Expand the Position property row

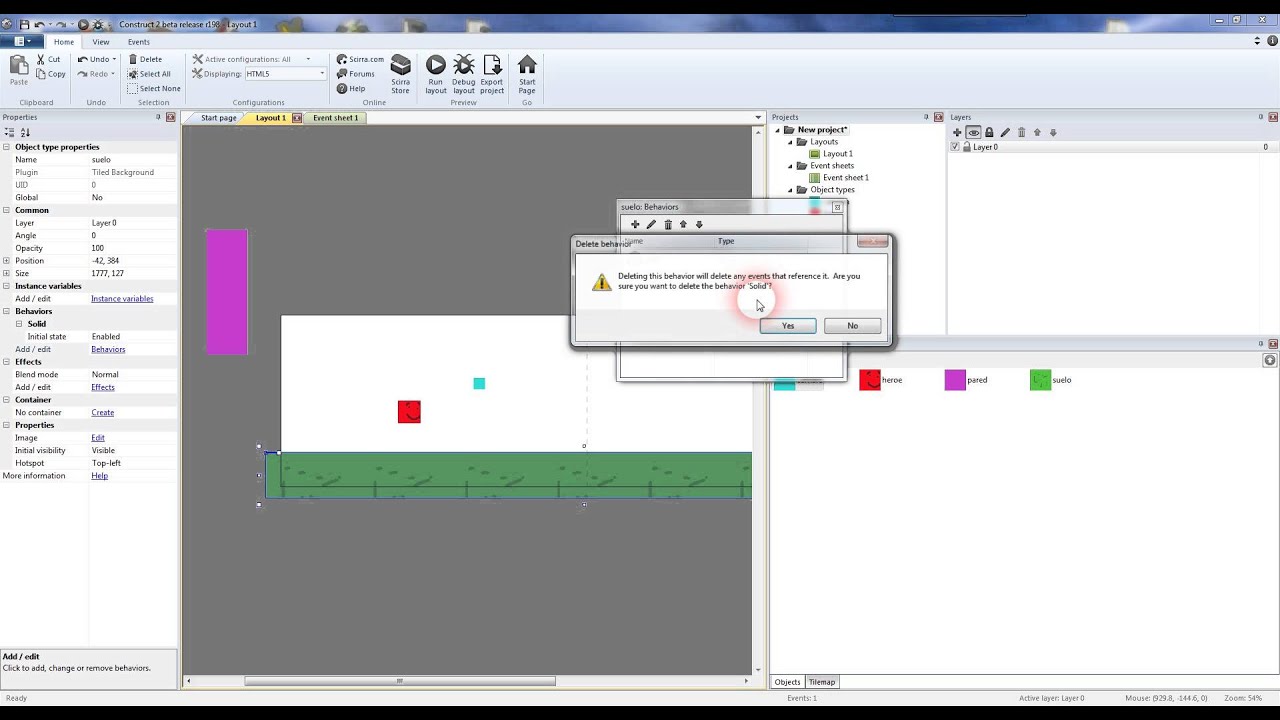pos(7,261)
